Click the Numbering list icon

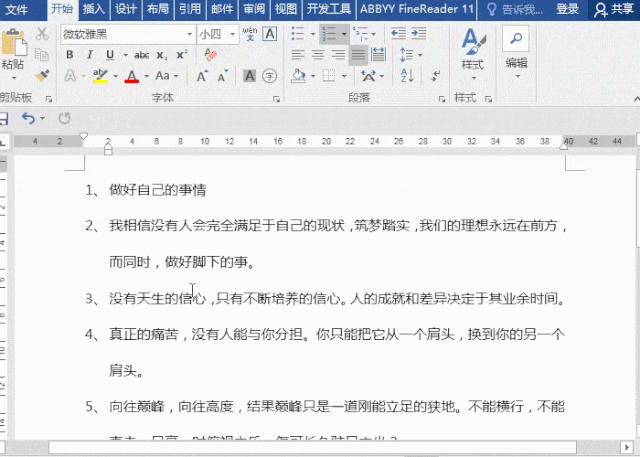coord(329,34)
